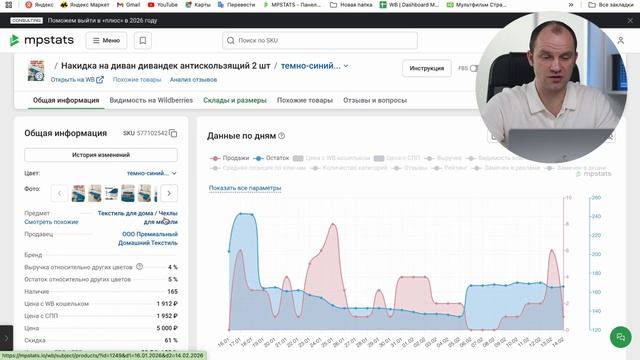Expand collapsed left sidebar arrow
Image resolution: width=640 pixels, height=360 pixels.
click(6, 338)
